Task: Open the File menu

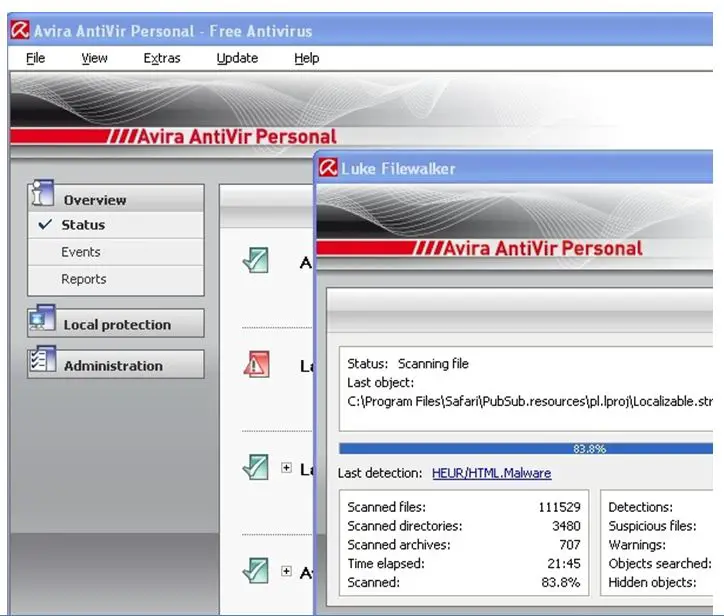Action: [36, 58]
